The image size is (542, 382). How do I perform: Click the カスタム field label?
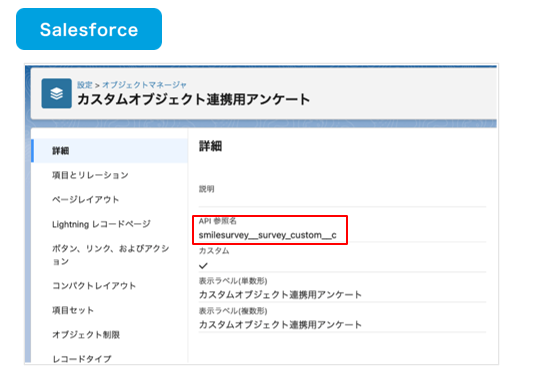(x=214, y=251)
